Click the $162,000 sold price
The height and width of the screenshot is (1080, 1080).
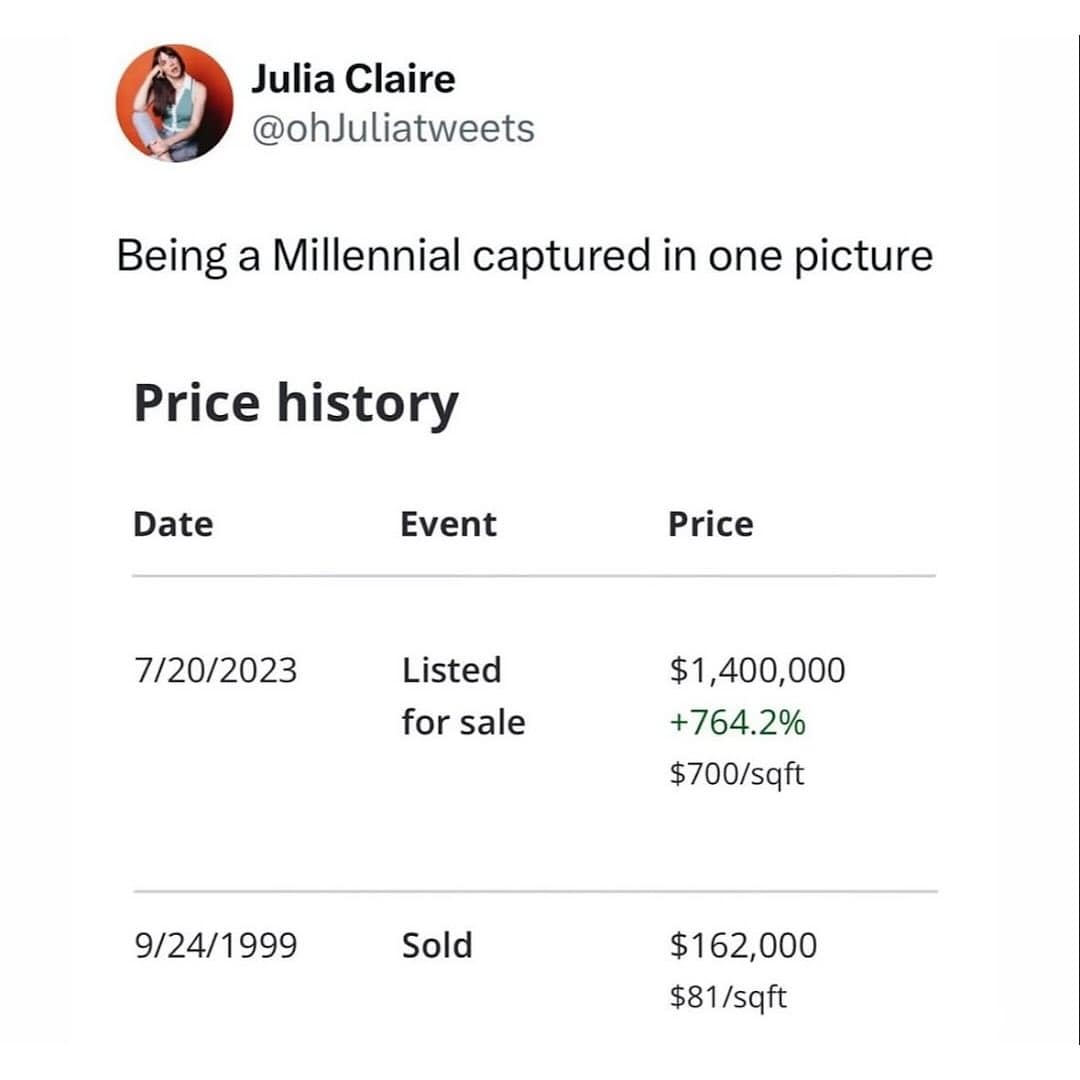tap(743, 946)
